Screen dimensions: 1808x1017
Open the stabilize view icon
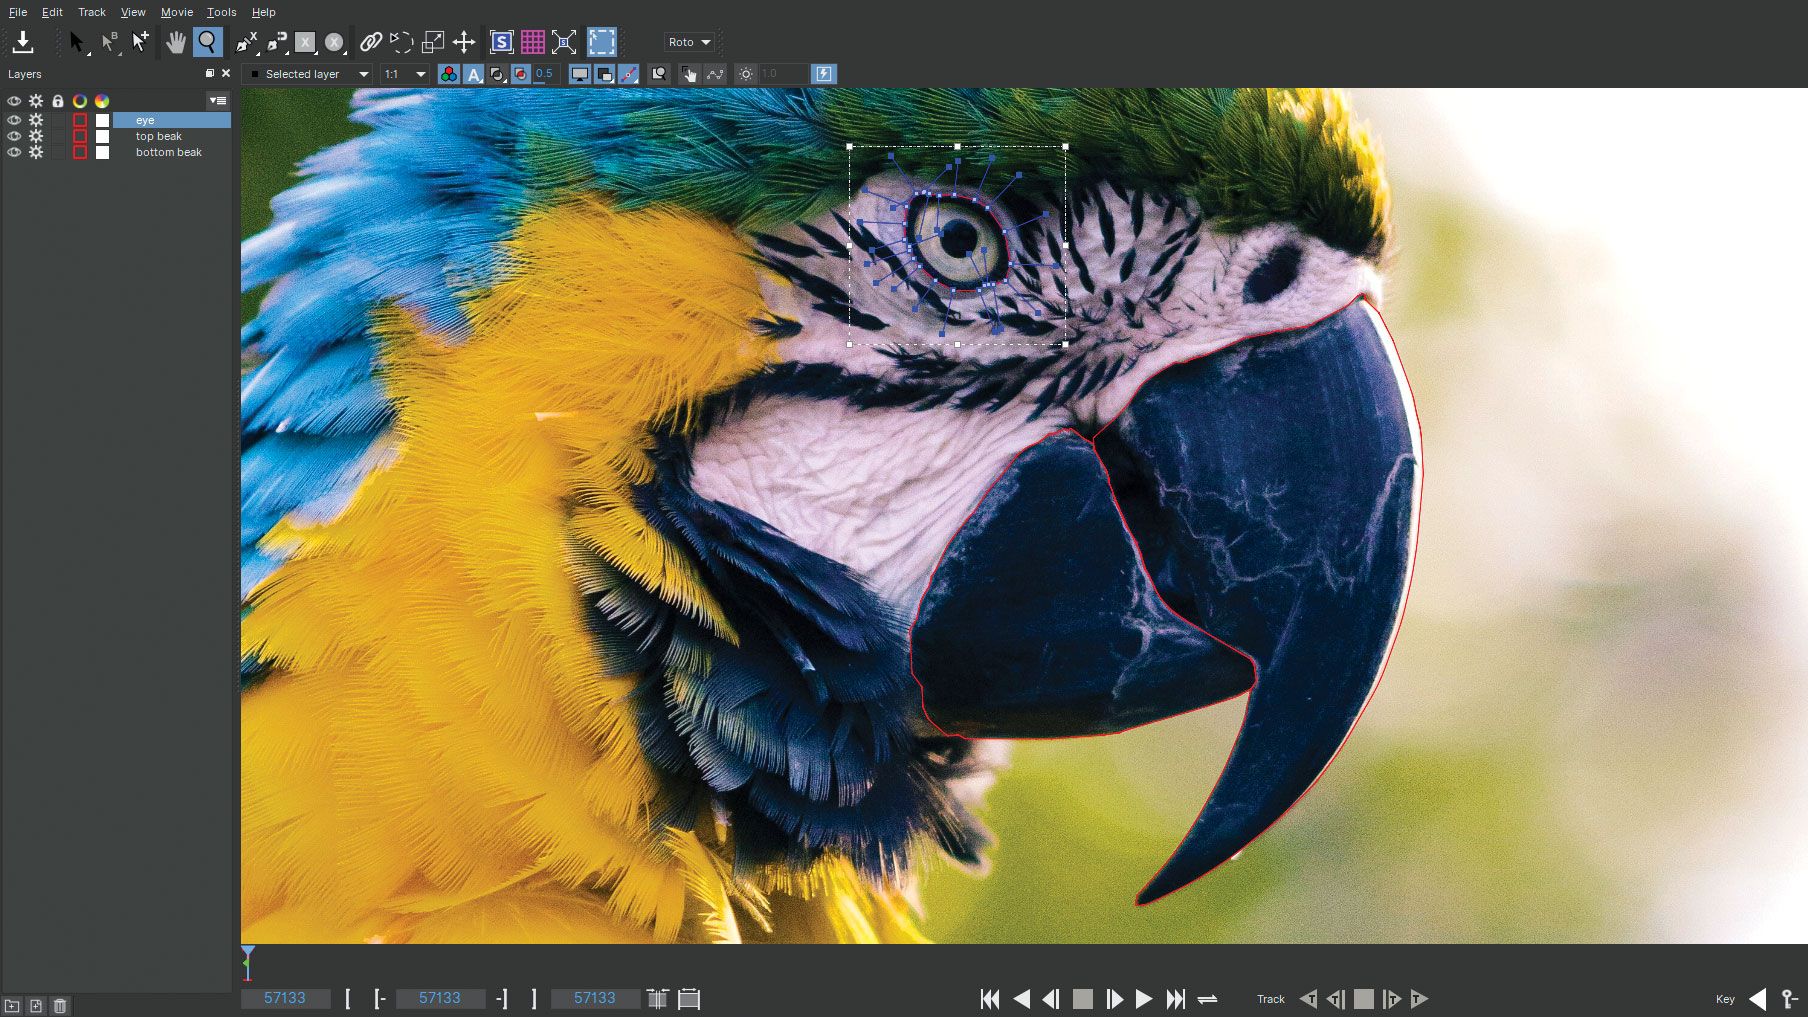(x=501, y=42)
